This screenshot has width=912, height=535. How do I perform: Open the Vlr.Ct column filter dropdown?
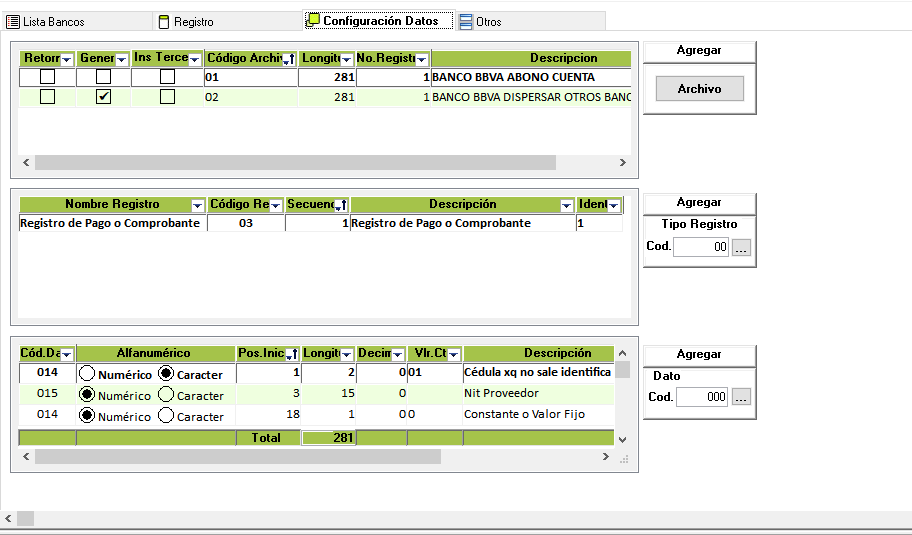[453, 355]
